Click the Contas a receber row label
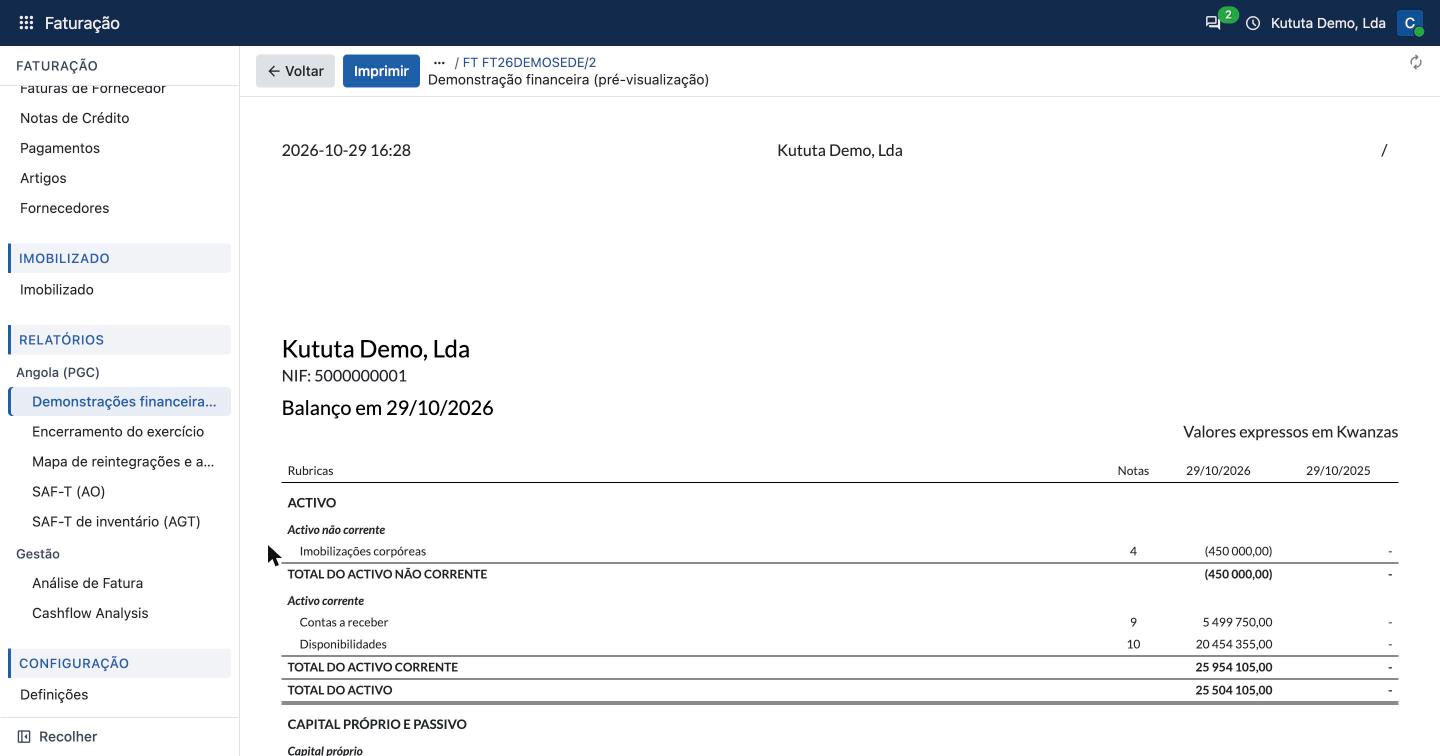 point(344,622)
